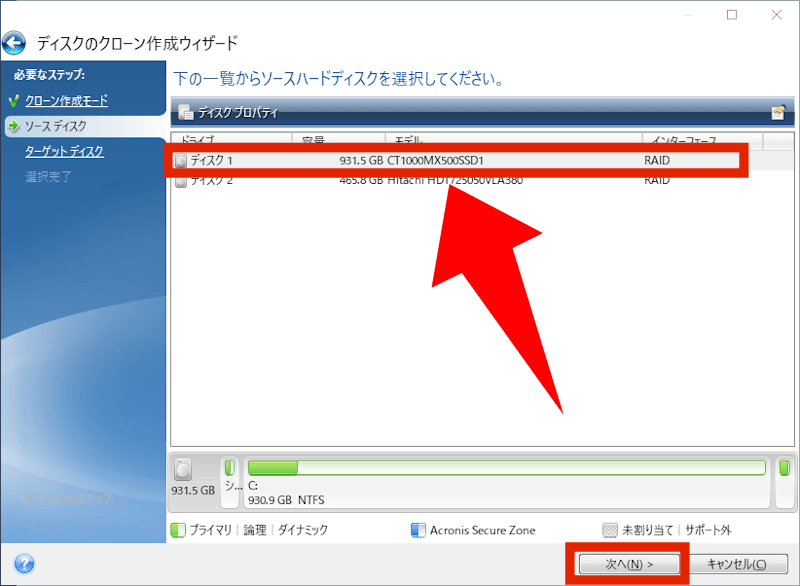
Task: Select the ディスク 2 drive icon
Action: (181, 182)
